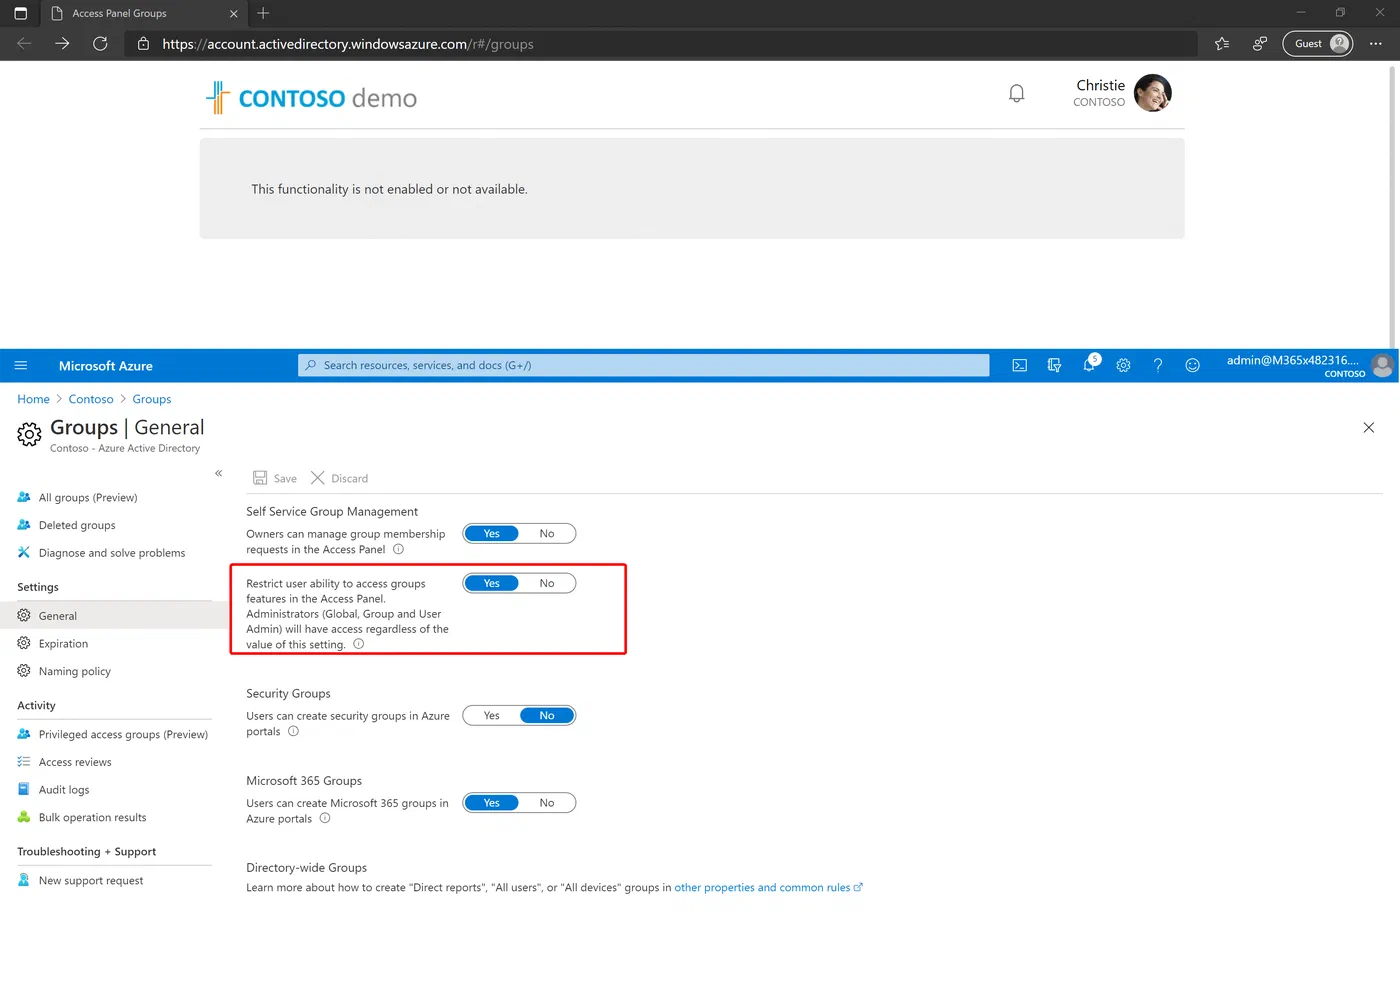The image size is (1400, 998).
Task: Click the browser address bar URL
Action: [348, 44]
